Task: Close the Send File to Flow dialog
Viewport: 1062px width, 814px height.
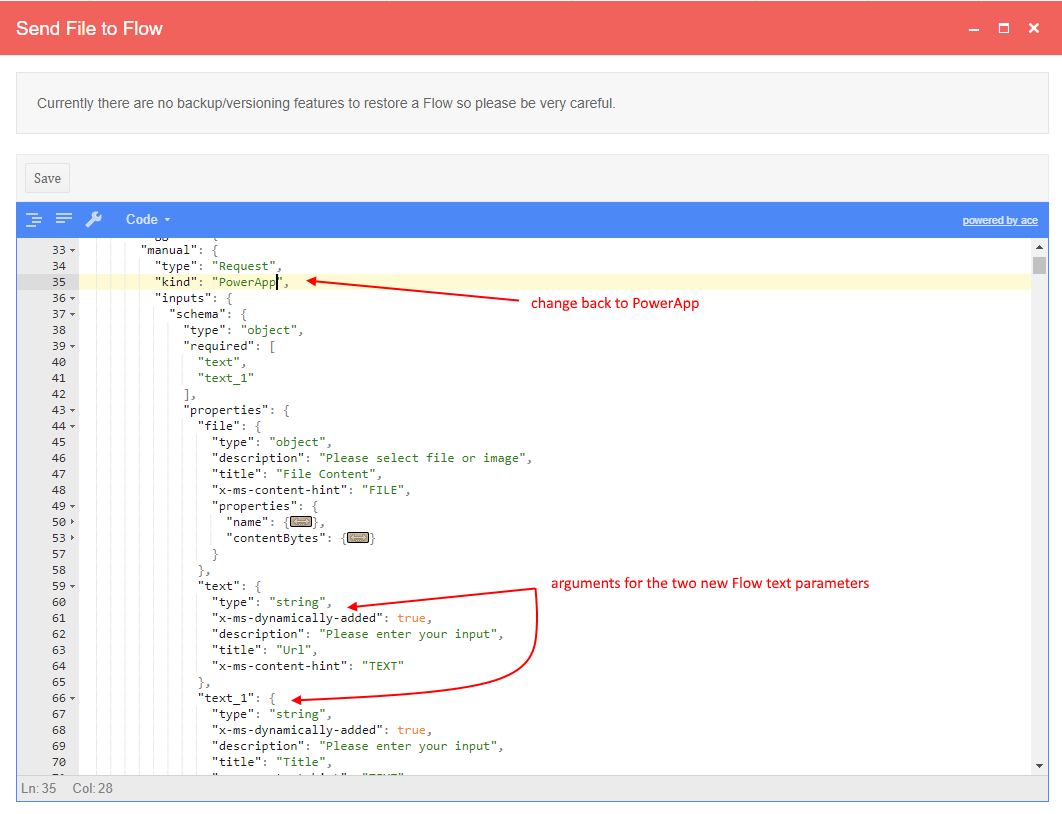Action: (x=1034, y=28)
